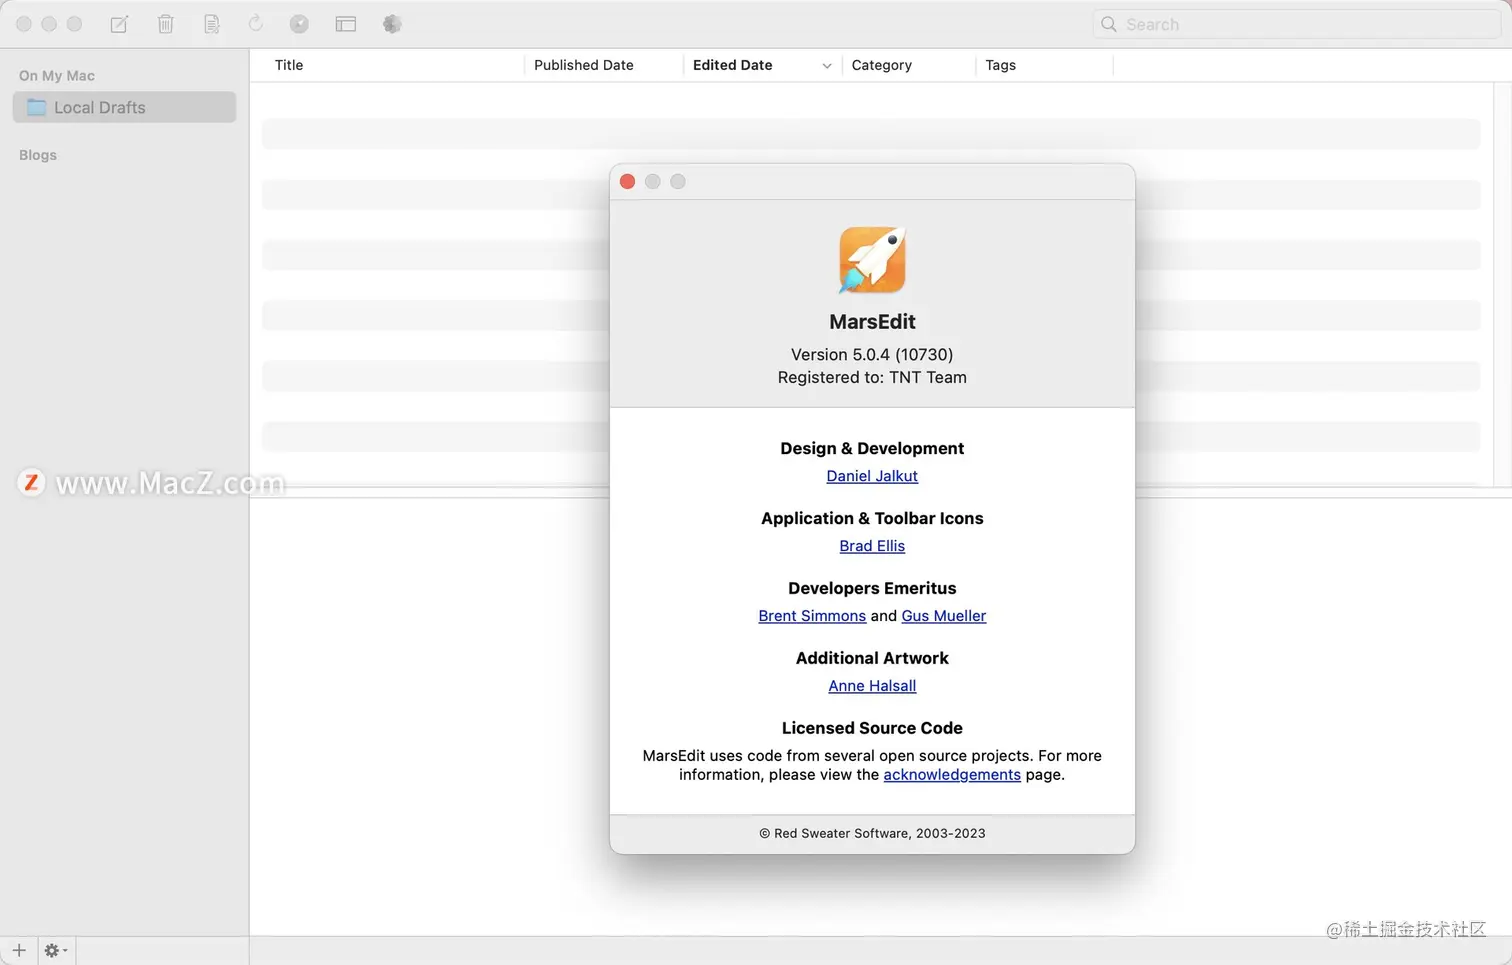
Task: Close the MarsEdit About window
Action: tap(628, 181)
